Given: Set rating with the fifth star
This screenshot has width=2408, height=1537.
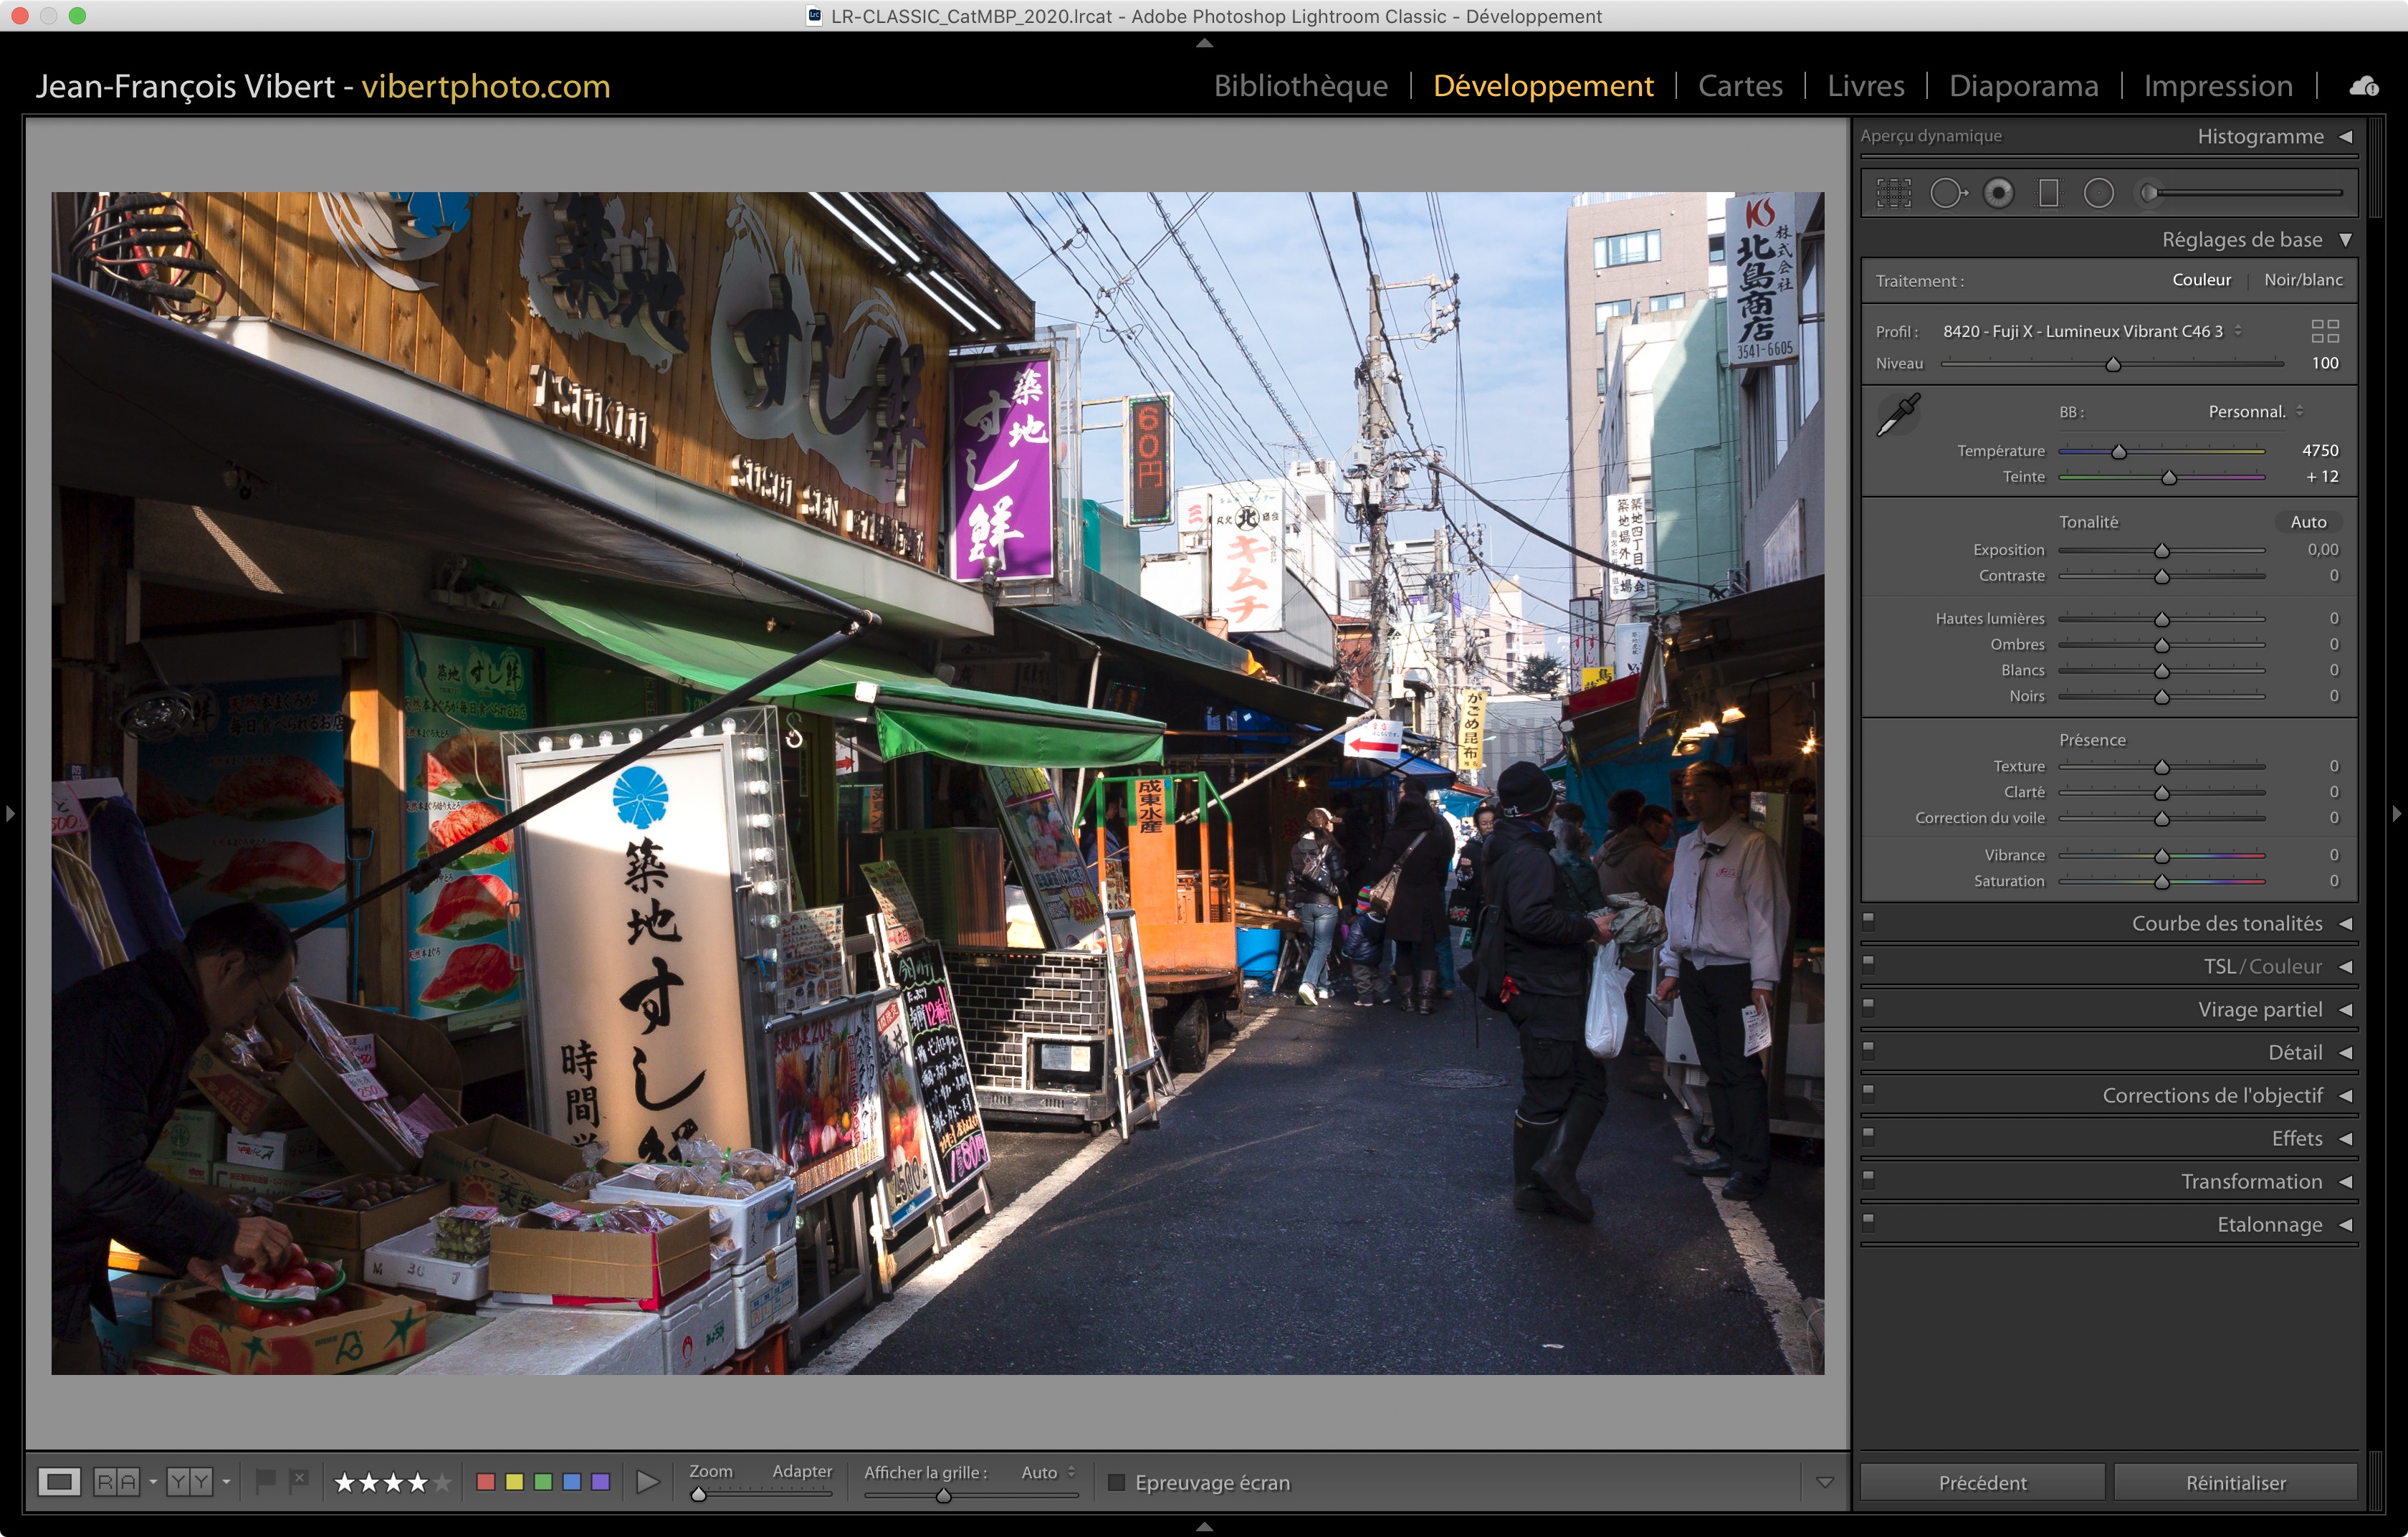Looking at the screenshot, I should (442, 1482).
